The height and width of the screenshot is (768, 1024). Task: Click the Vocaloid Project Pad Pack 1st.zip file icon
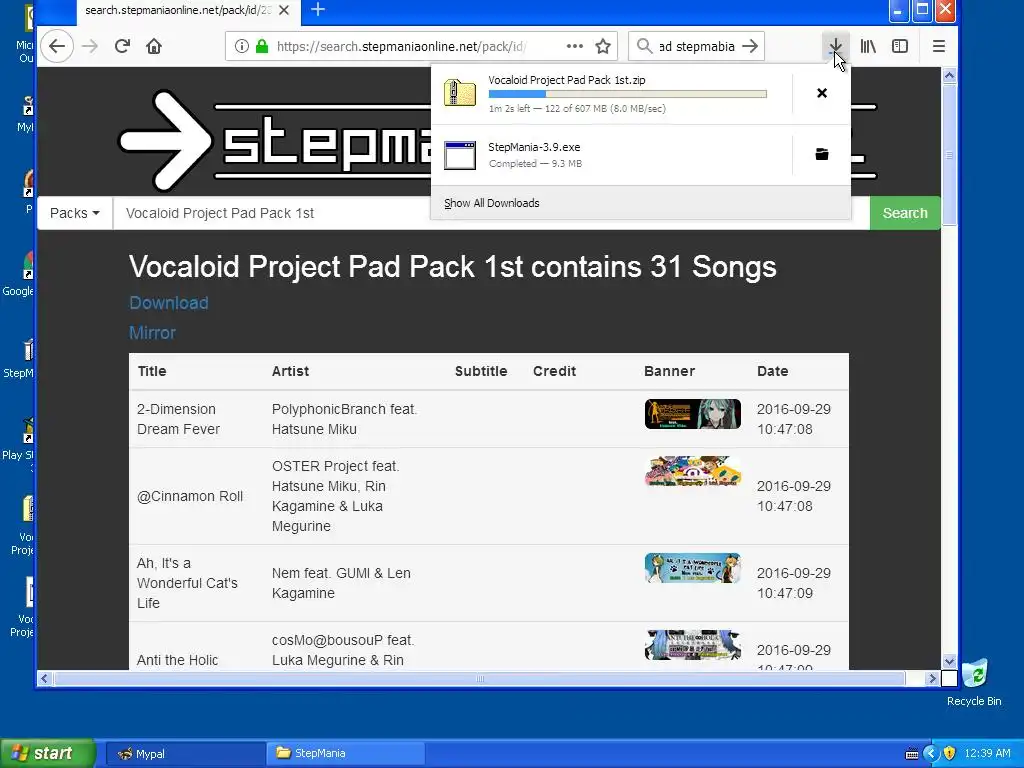[x=460, y=93]
